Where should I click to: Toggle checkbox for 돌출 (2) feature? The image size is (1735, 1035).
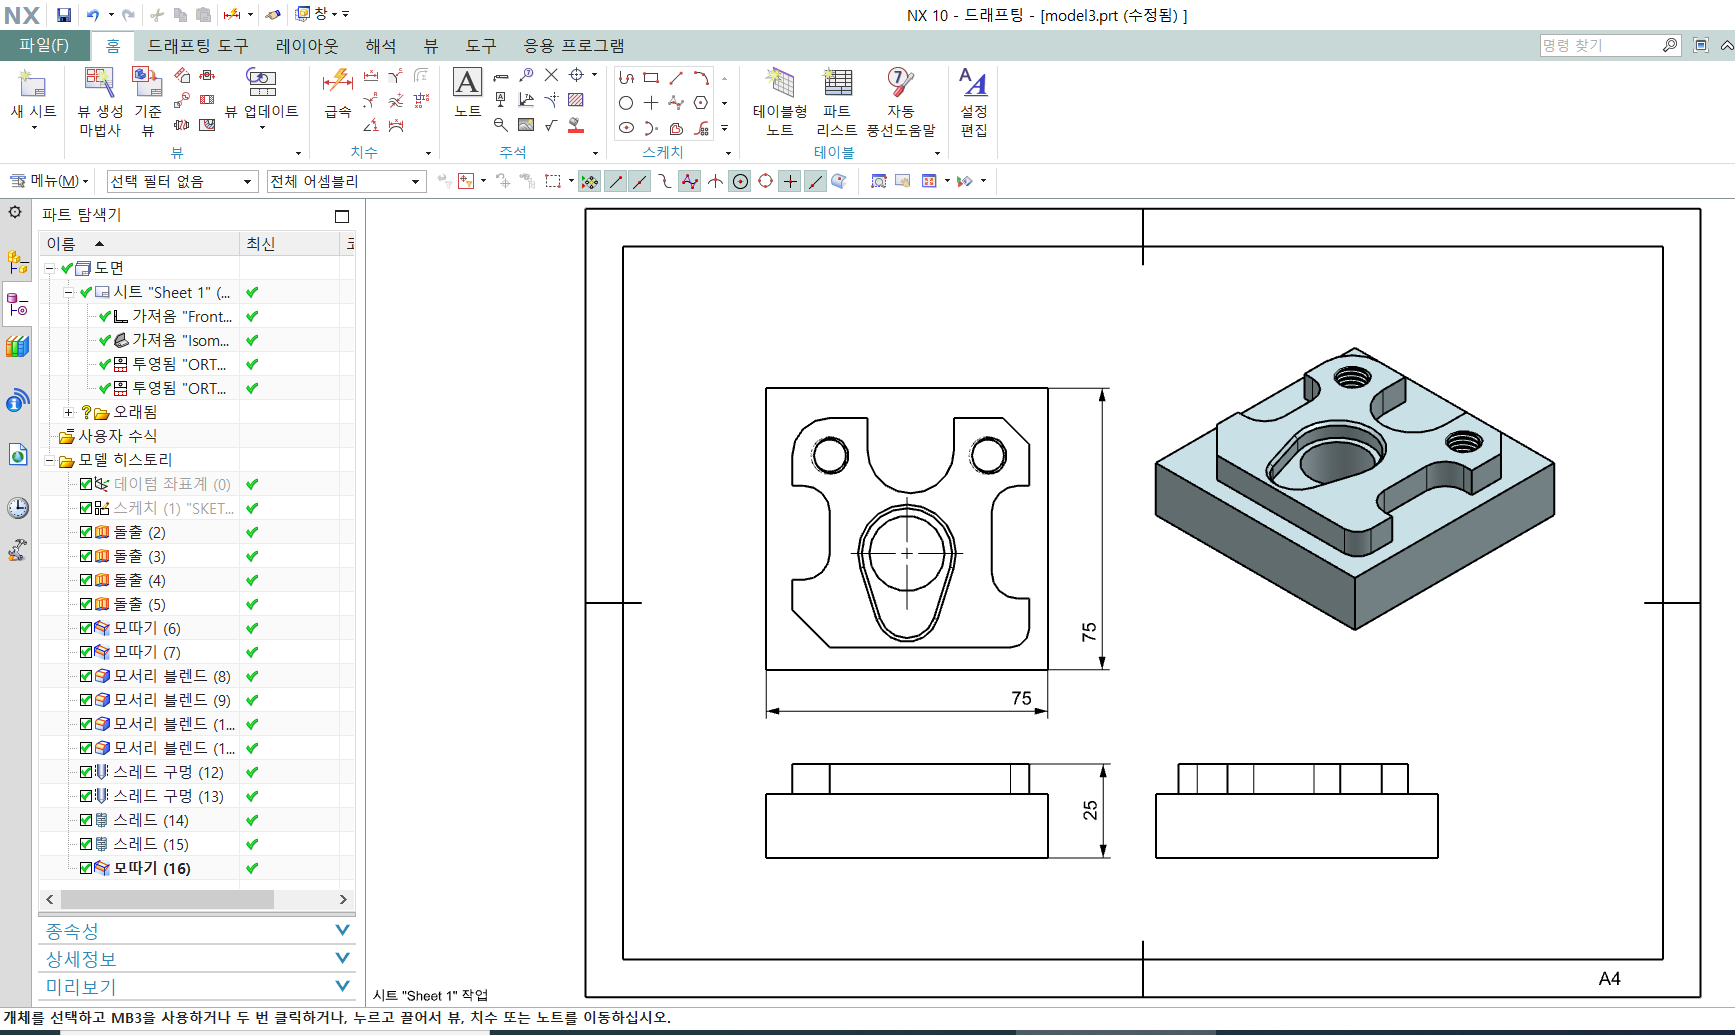pos(86,532)
